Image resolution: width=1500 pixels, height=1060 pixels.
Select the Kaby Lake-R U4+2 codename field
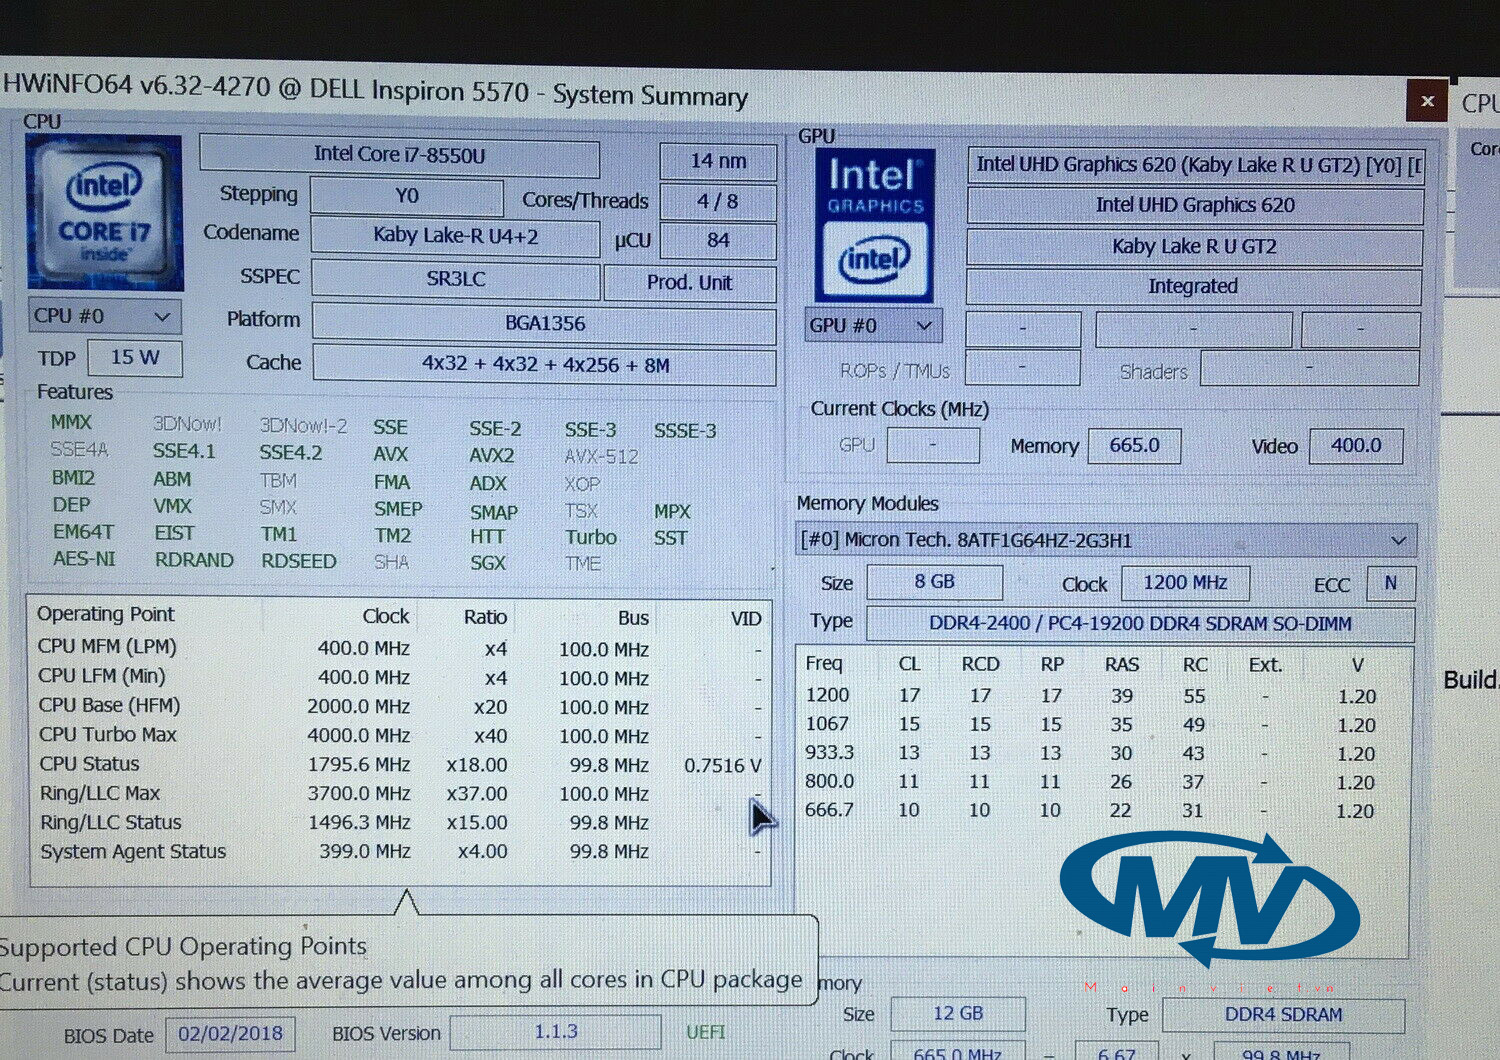[455, 236]
